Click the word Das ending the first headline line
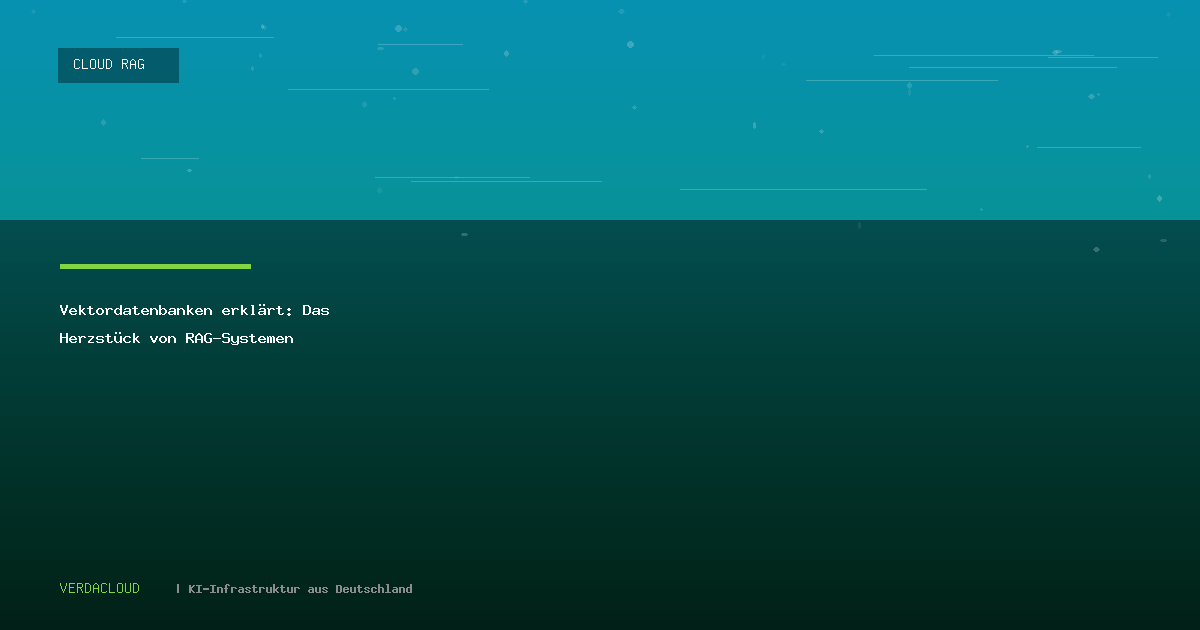Viewport: 1200px width, 630px height. coord(316,311)
